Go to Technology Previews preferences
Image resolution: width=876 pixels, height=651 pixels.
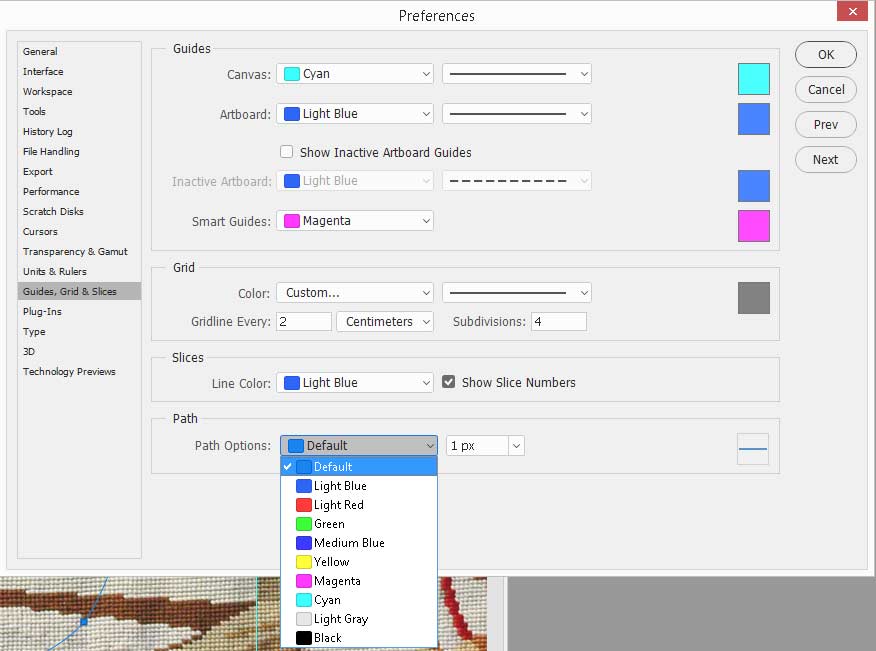click(69, 372)
